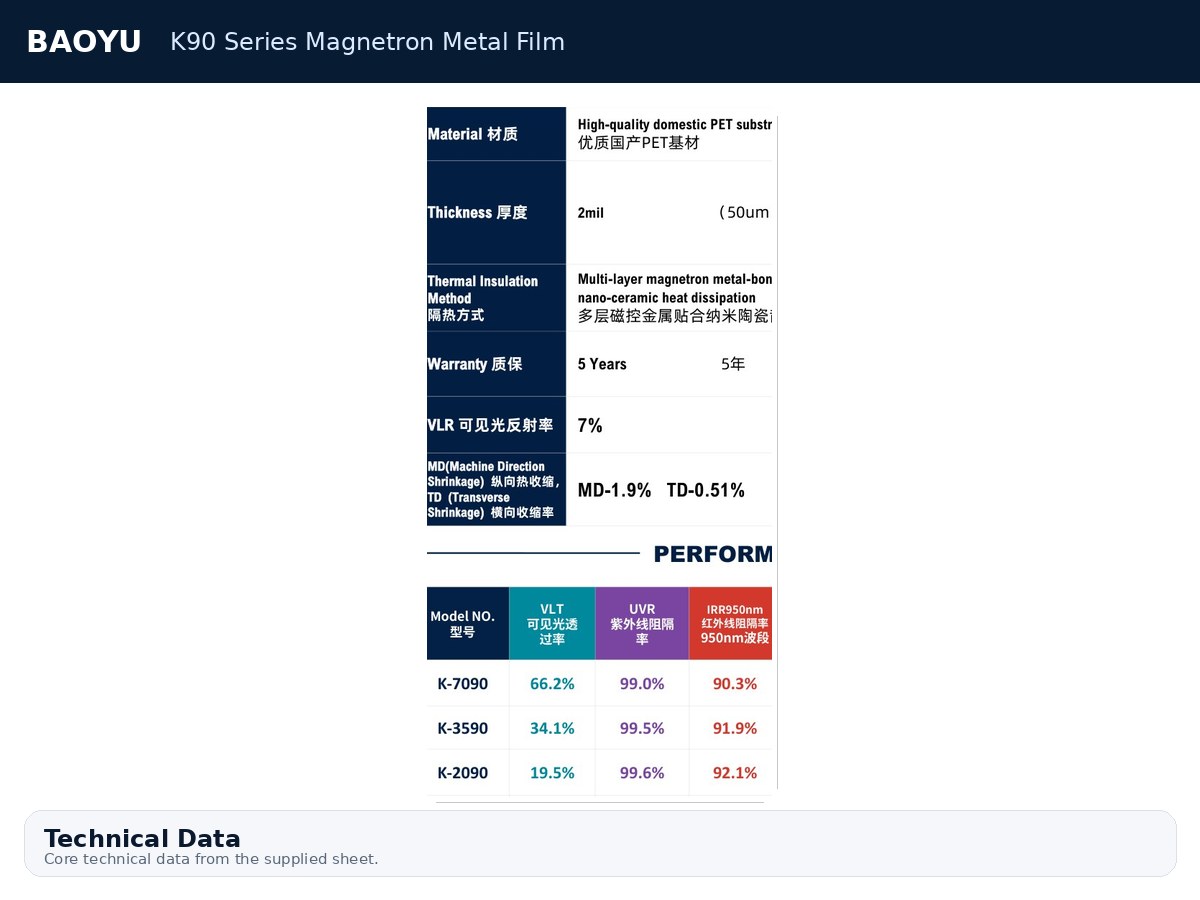Click the Thermal Insulation Method label
Image resolution: width=1200 pixels, height=900 pixels.
pos(483,298)
